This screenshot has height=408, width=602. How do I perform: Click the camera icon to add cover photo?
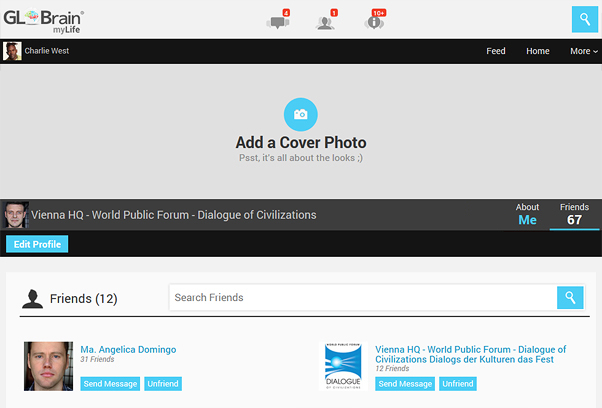301,114
